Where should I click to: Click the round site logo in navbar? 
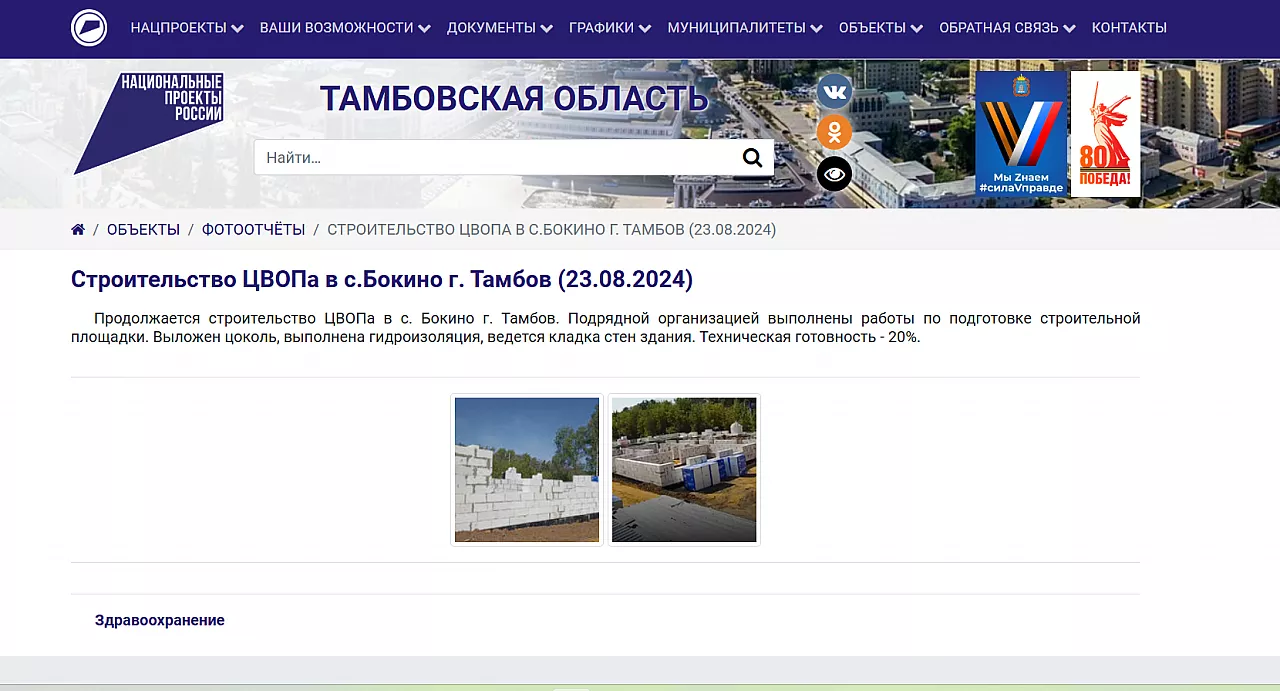89,27
